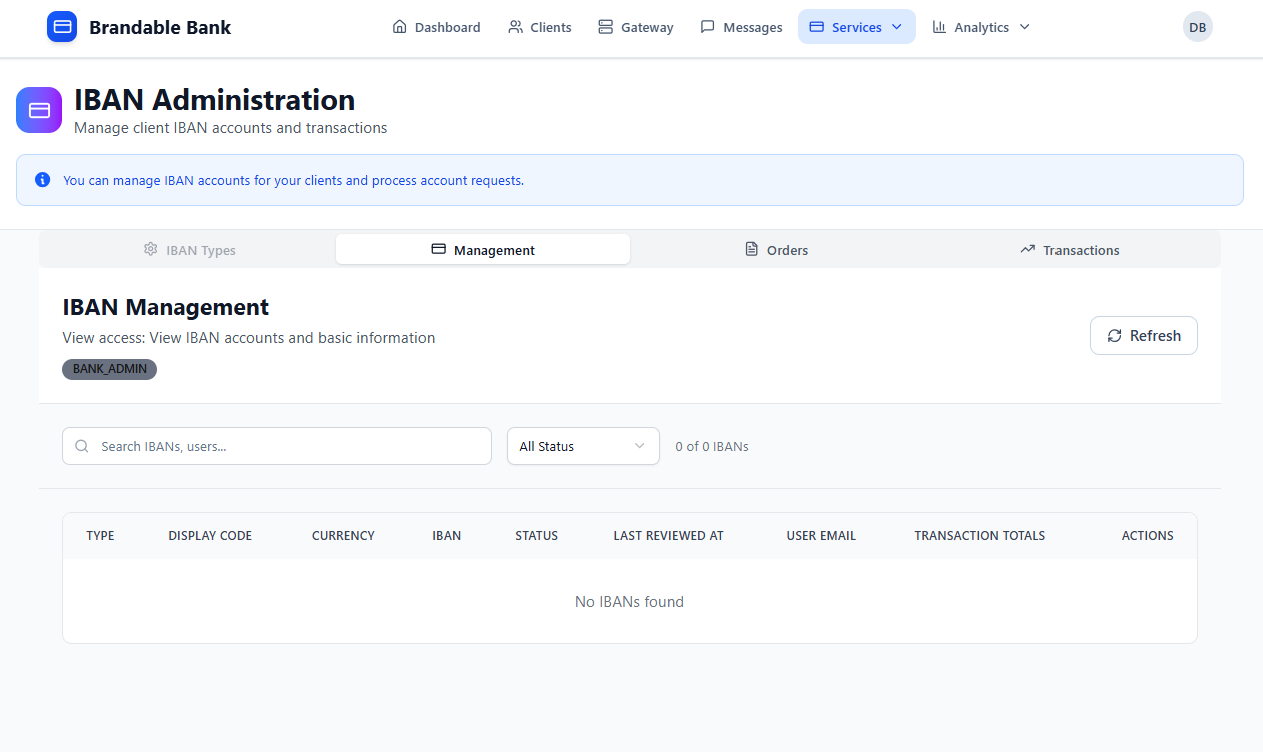The height and width of the screenshot is (752, 1263).
Task: Navigate to Gateway
Action: pos(635,27)
